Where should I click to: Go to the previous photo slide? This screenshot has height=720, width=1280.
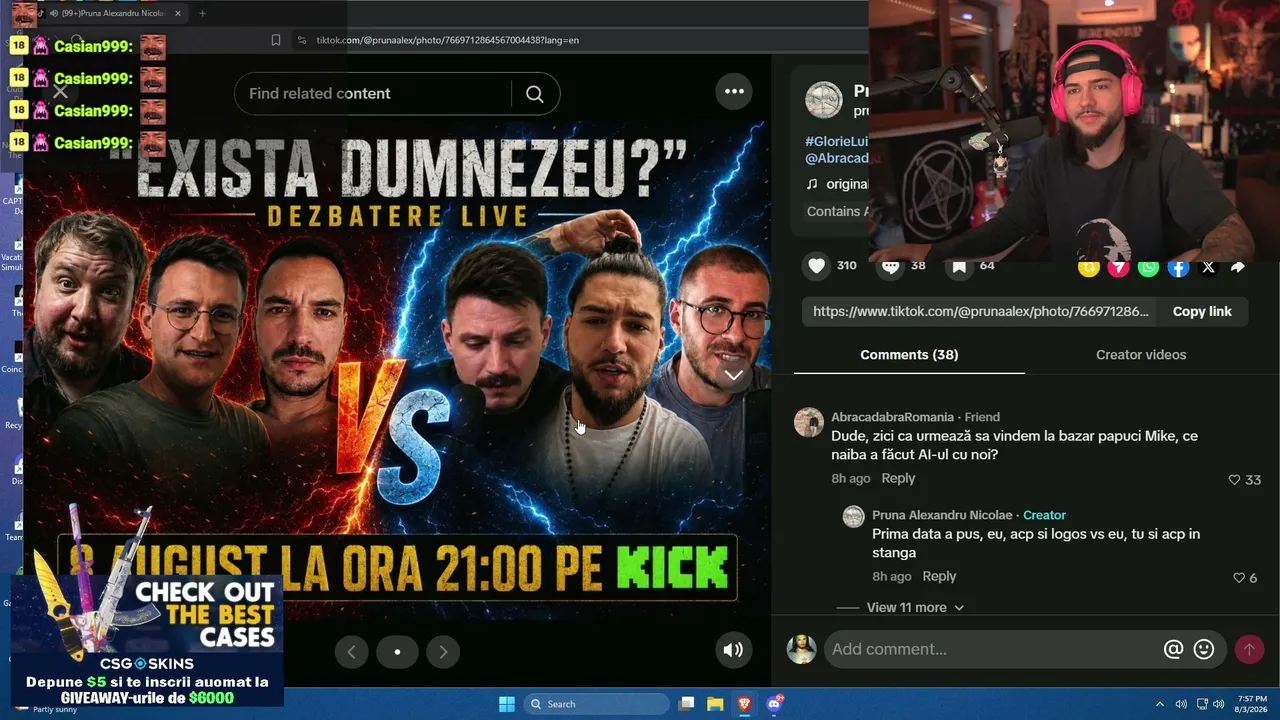[x=351, y=652]
